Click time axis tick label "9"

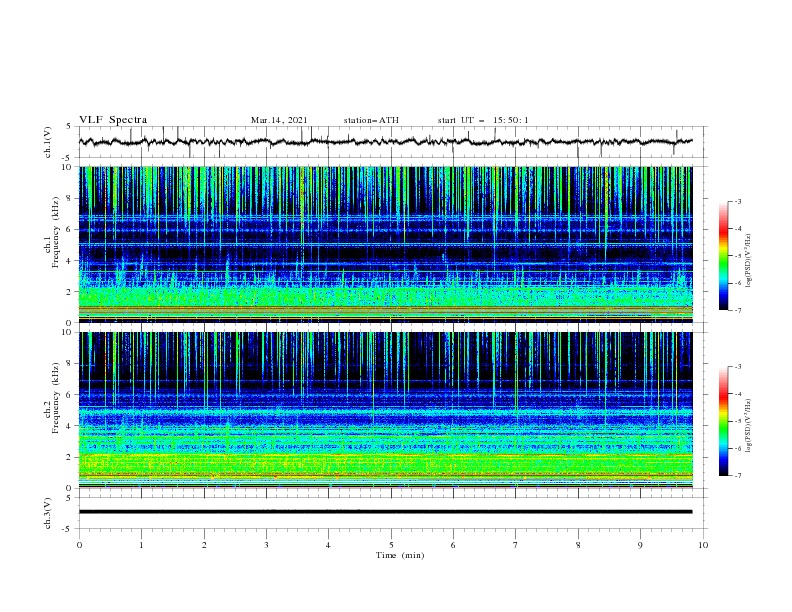tap(640, 545)
